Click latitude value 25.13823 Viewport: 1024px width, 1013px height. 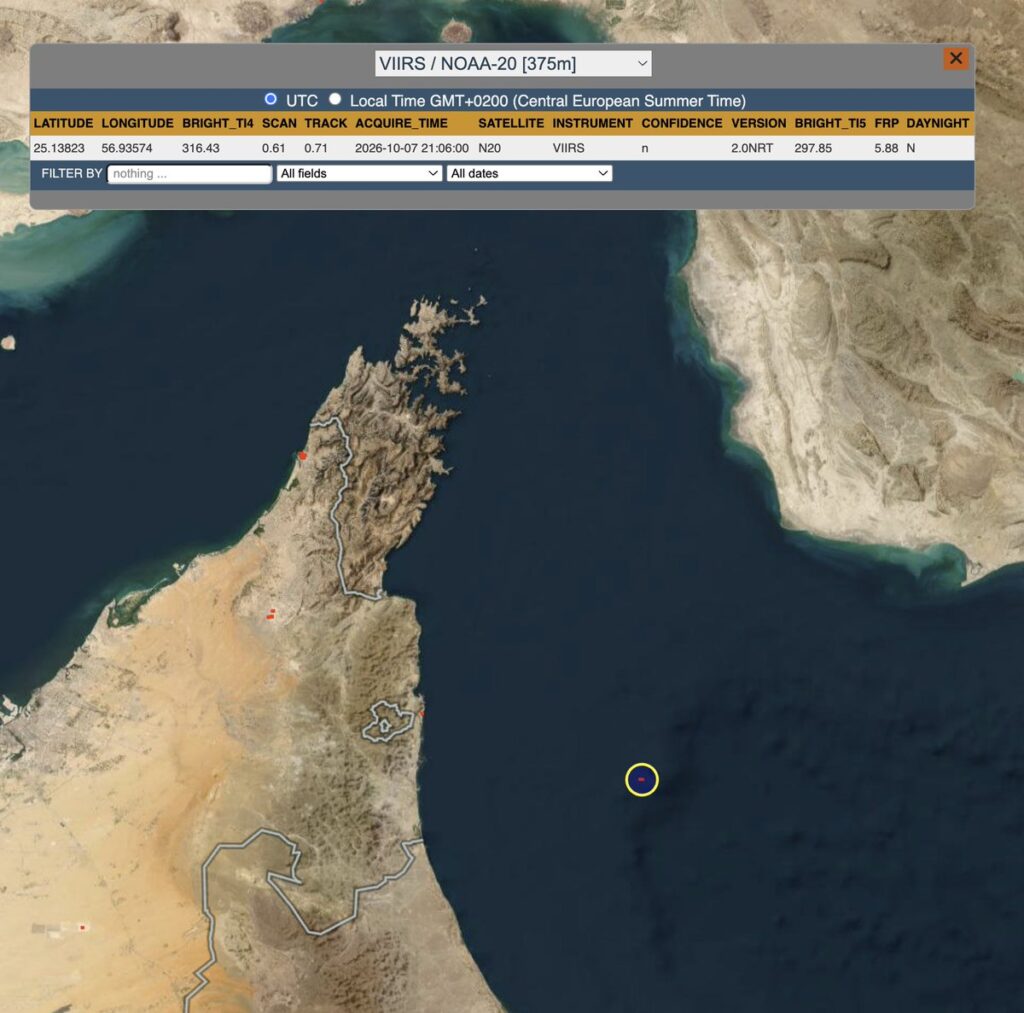point(59,148)
